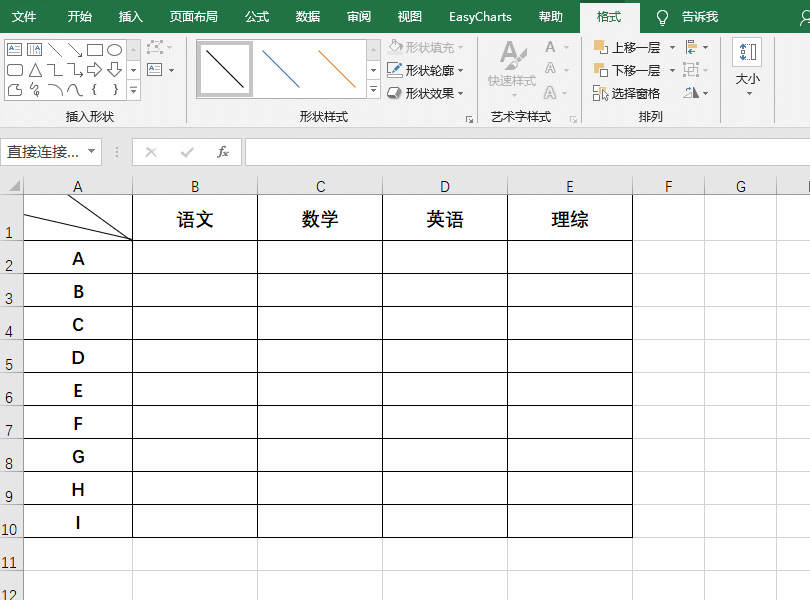Click the Tell me lightbulb icon
The height and width of the screenshot is (600, 810).
click(x=662, y=18)
